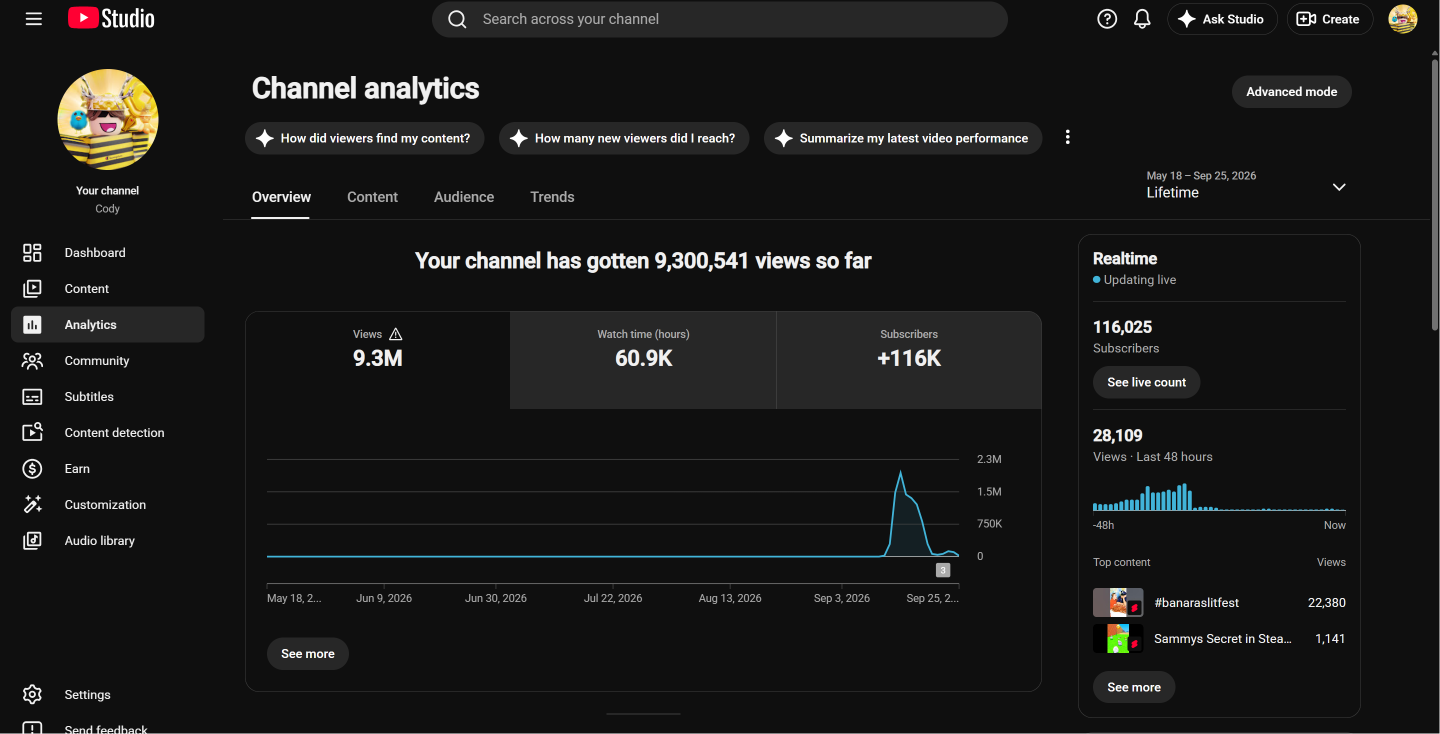Click the 22,380 views value
Screen dimensions: 1440x734
(1327, 603)
